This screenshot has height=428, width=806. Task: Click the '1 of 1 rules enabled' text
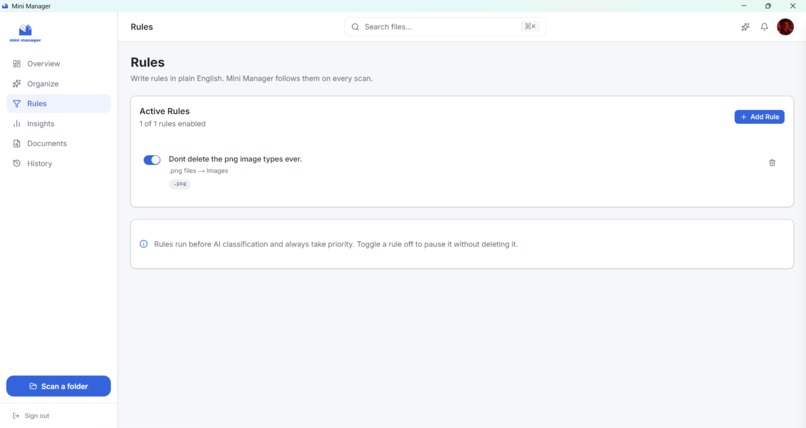click(x=172, y=124)
